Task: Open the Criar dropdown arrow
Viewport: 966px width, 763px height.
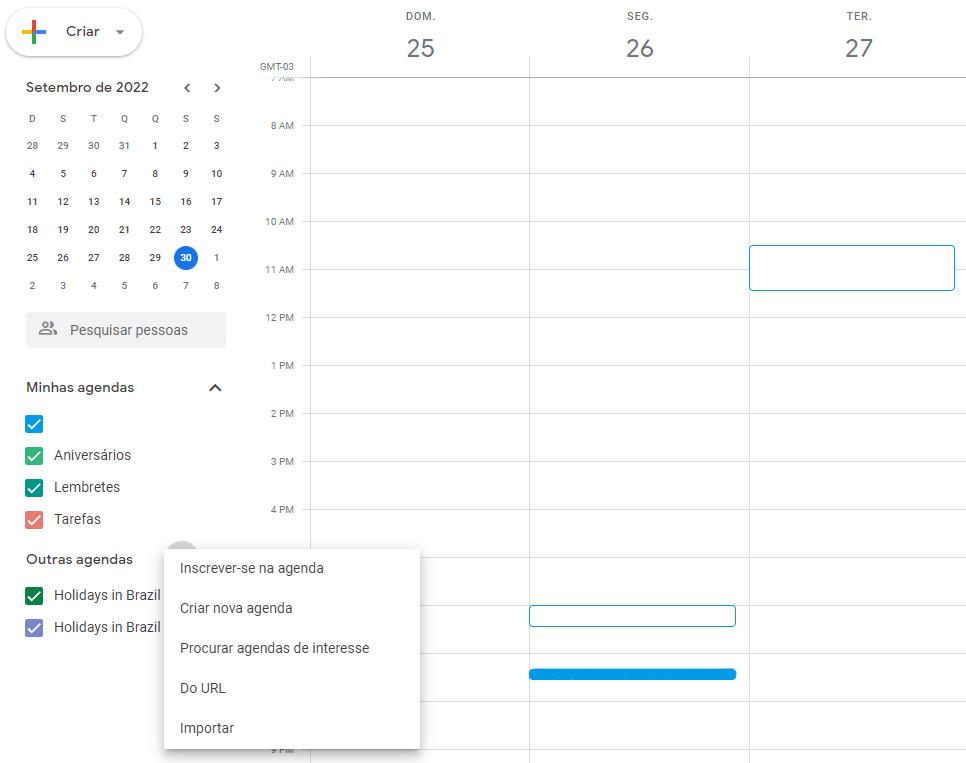Action: [120, 32]
